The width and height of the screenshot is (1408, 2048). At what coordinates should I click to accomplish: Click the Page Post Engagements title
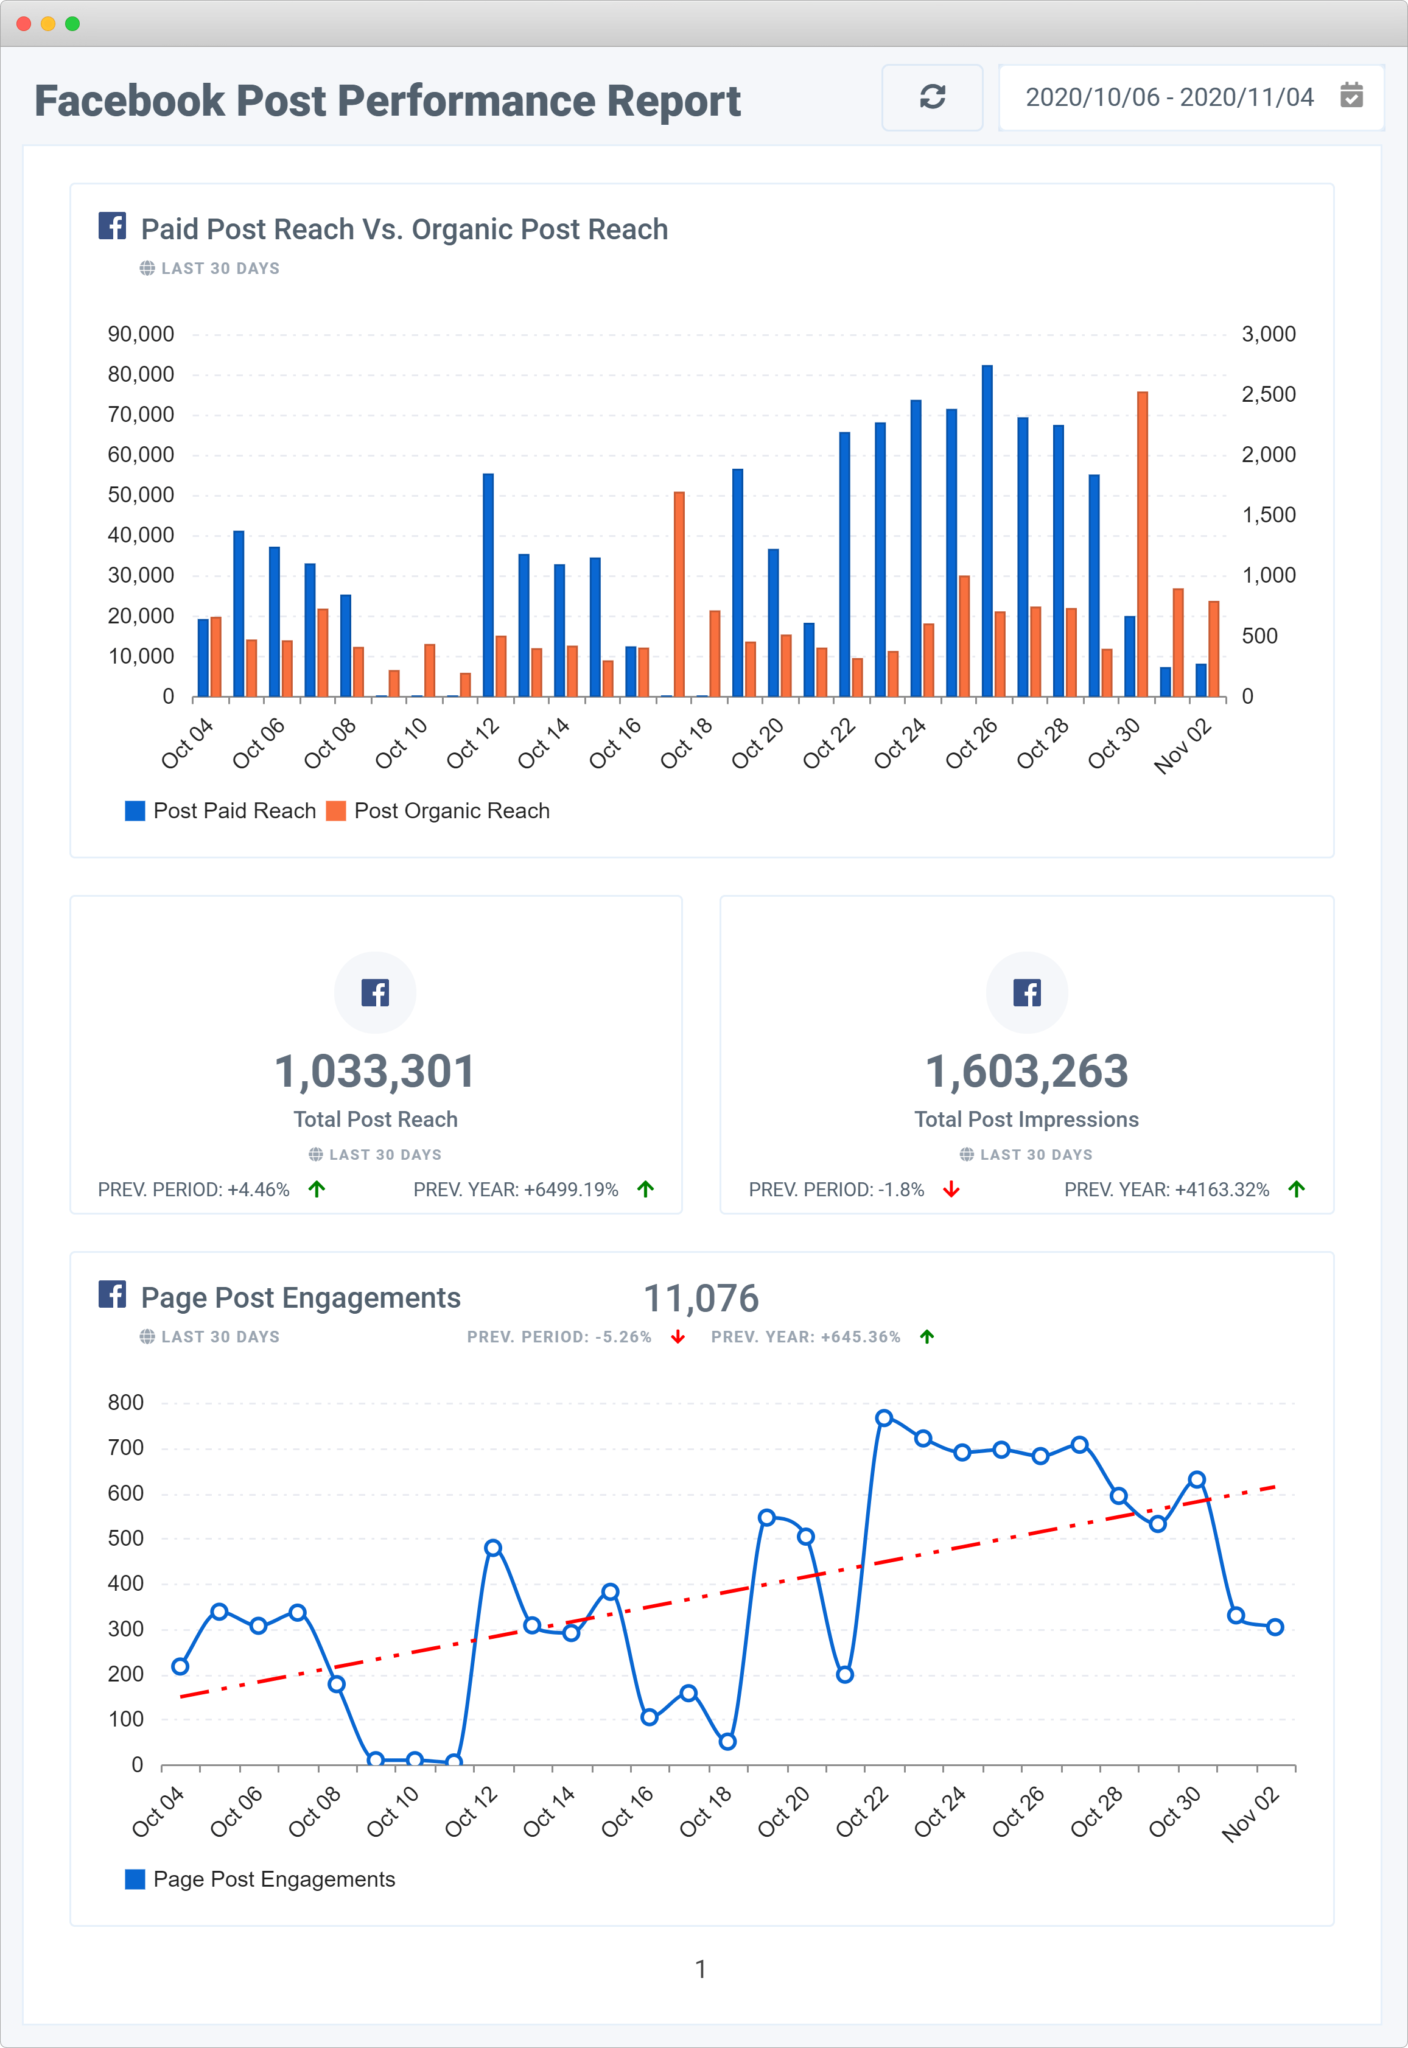(301, 1297)
